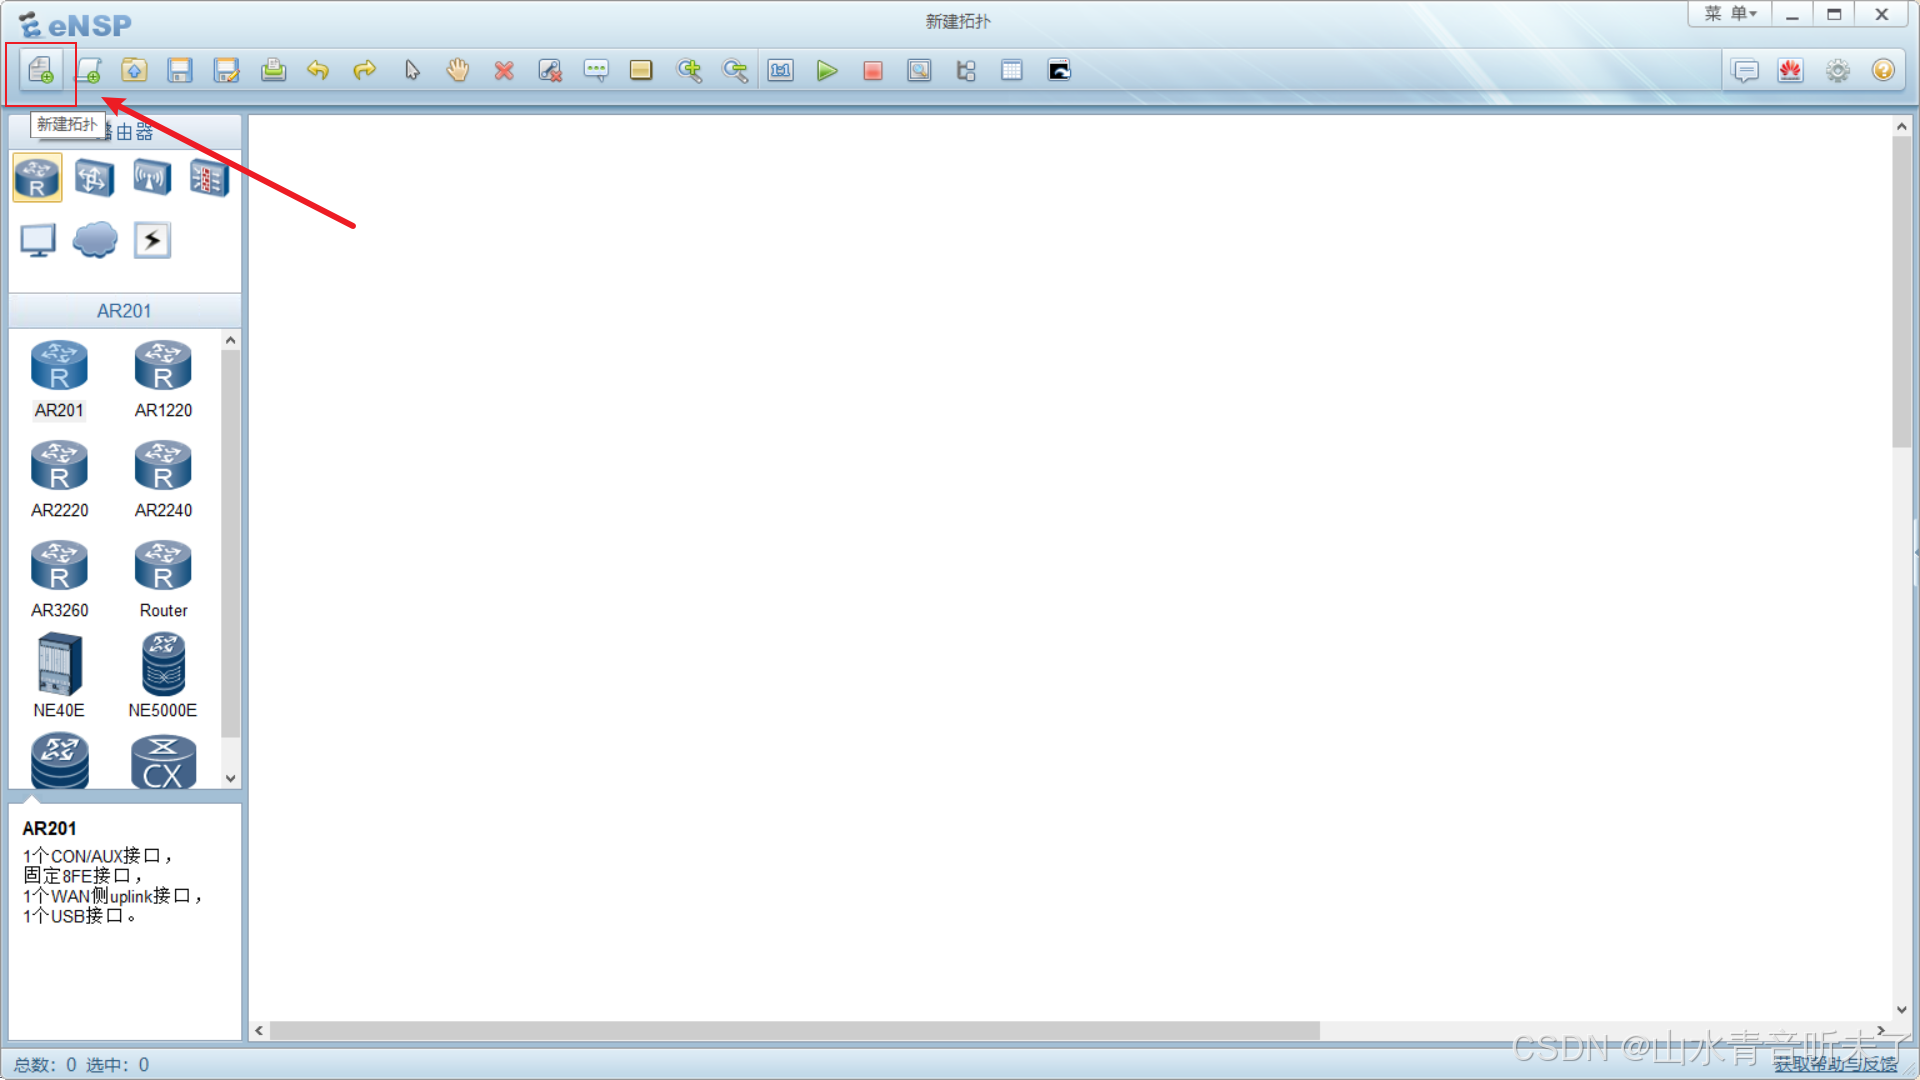This screenshot has height=1080, width=1920.
Task: Click the red X delete icon
Action: 504,71
